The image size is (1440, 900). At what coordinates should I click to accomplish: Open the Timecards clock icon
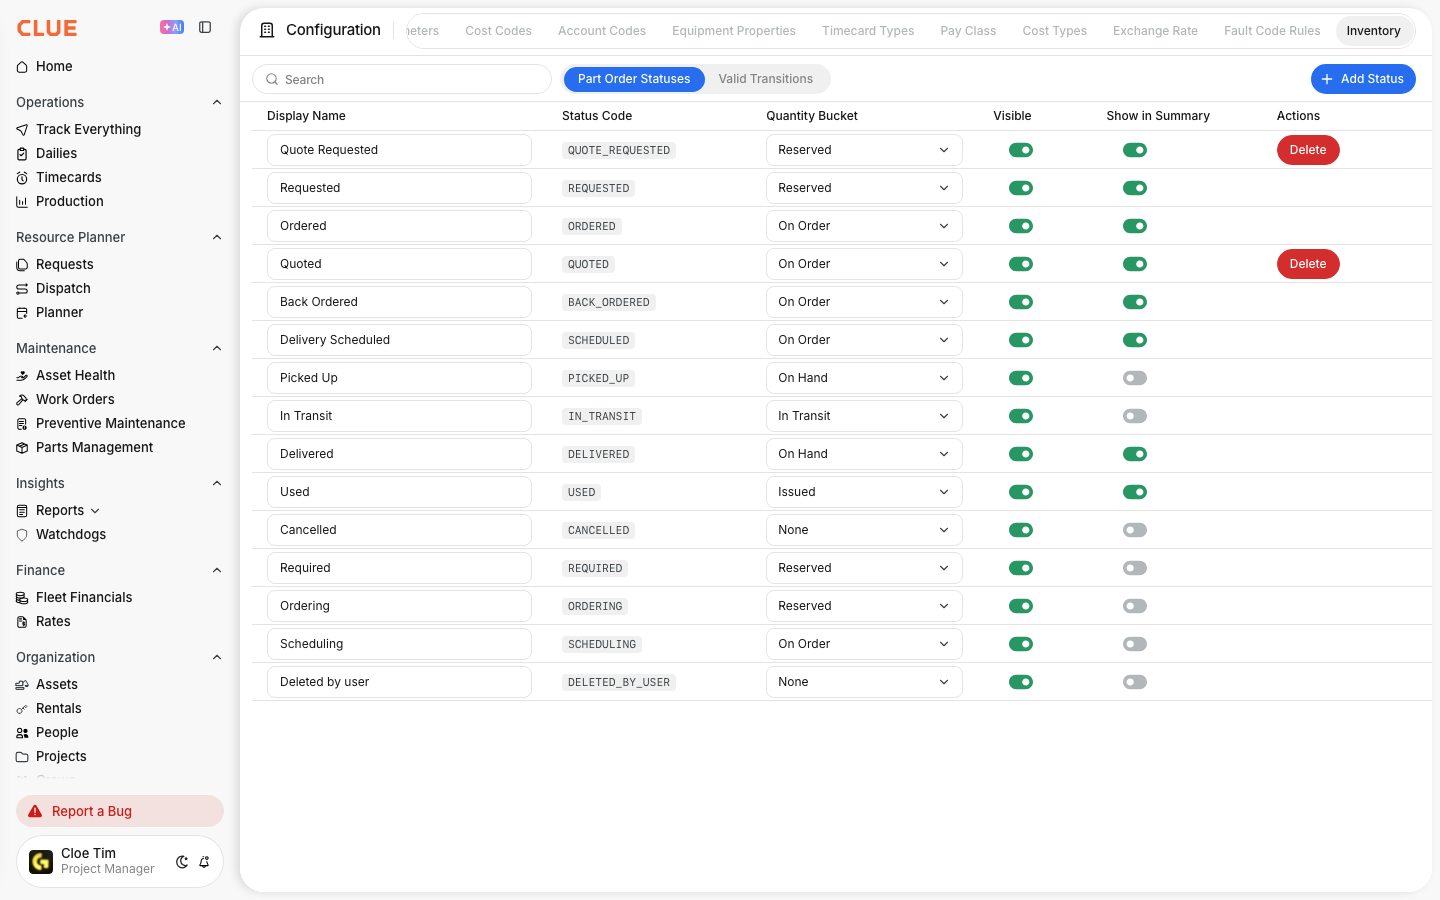coord(22,178)
